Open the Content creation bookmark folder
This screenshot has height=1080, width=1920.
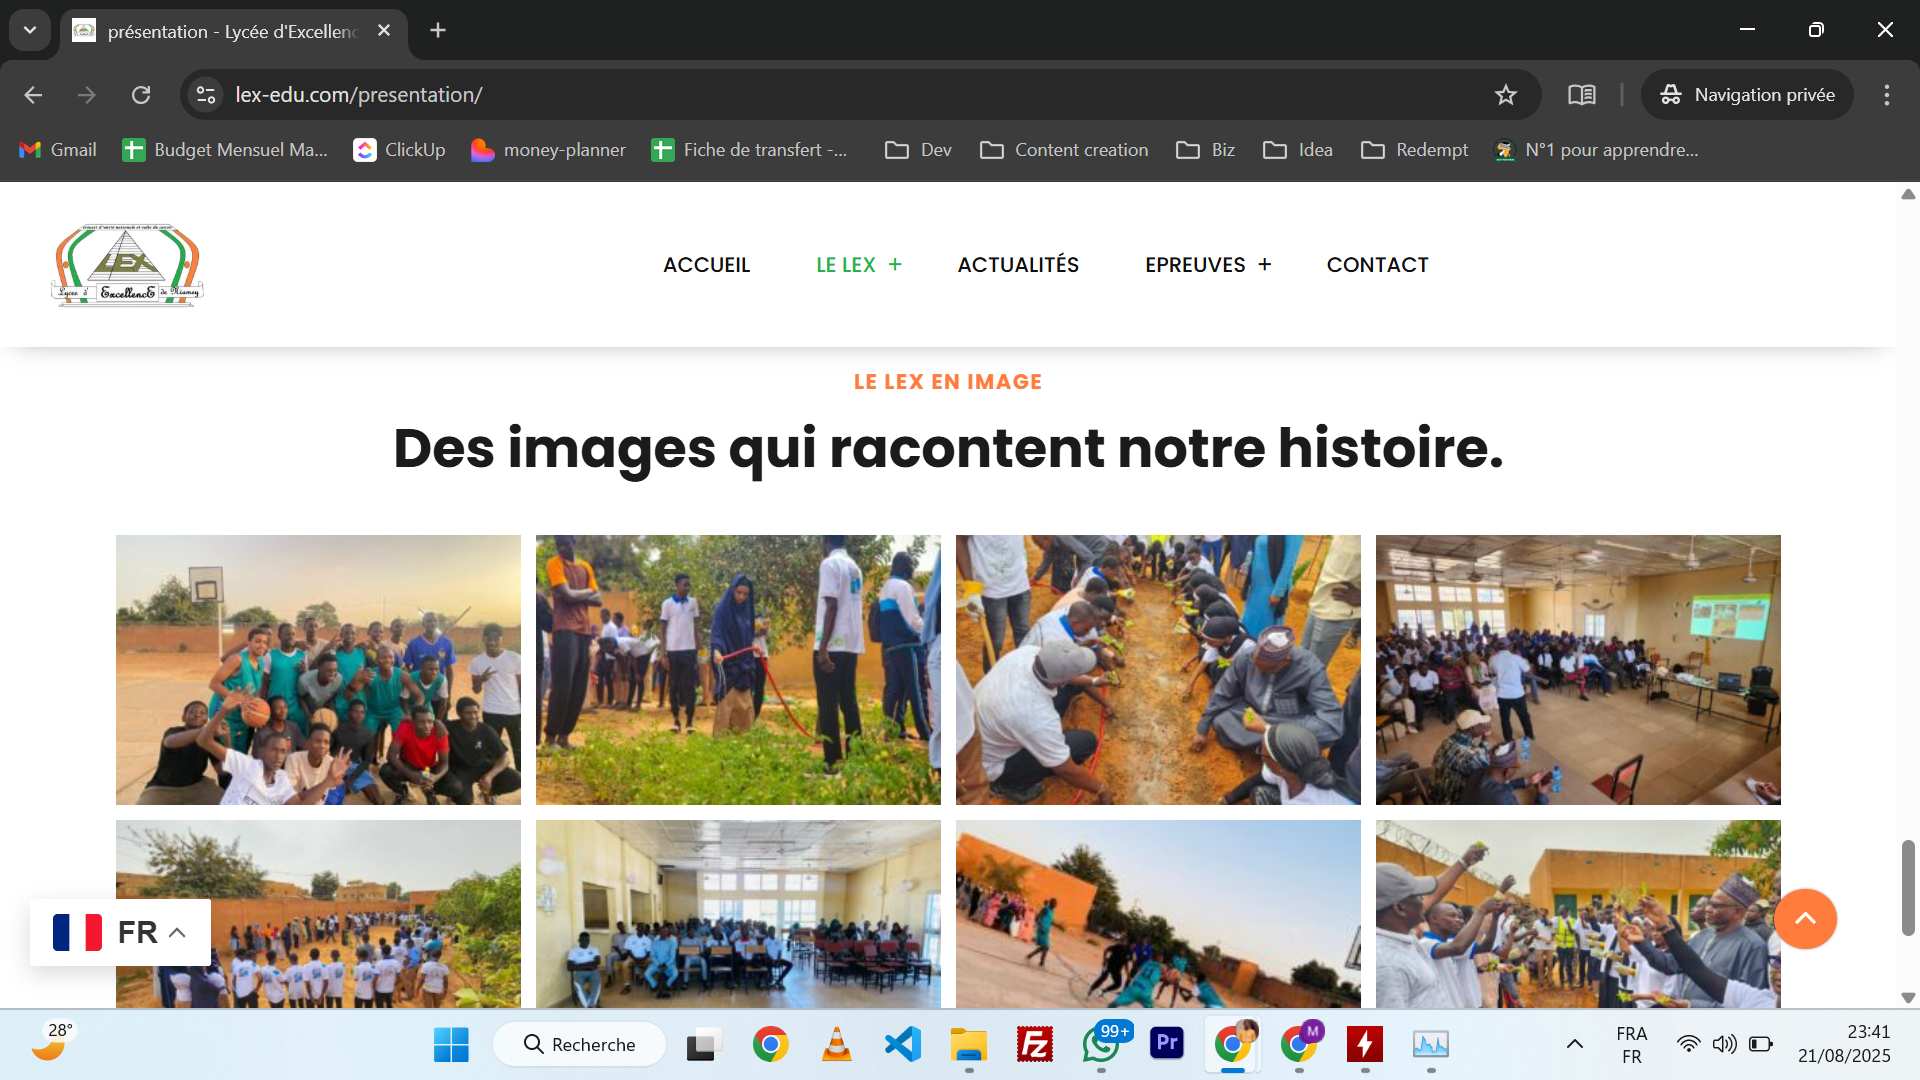(x=1064, y=150)
